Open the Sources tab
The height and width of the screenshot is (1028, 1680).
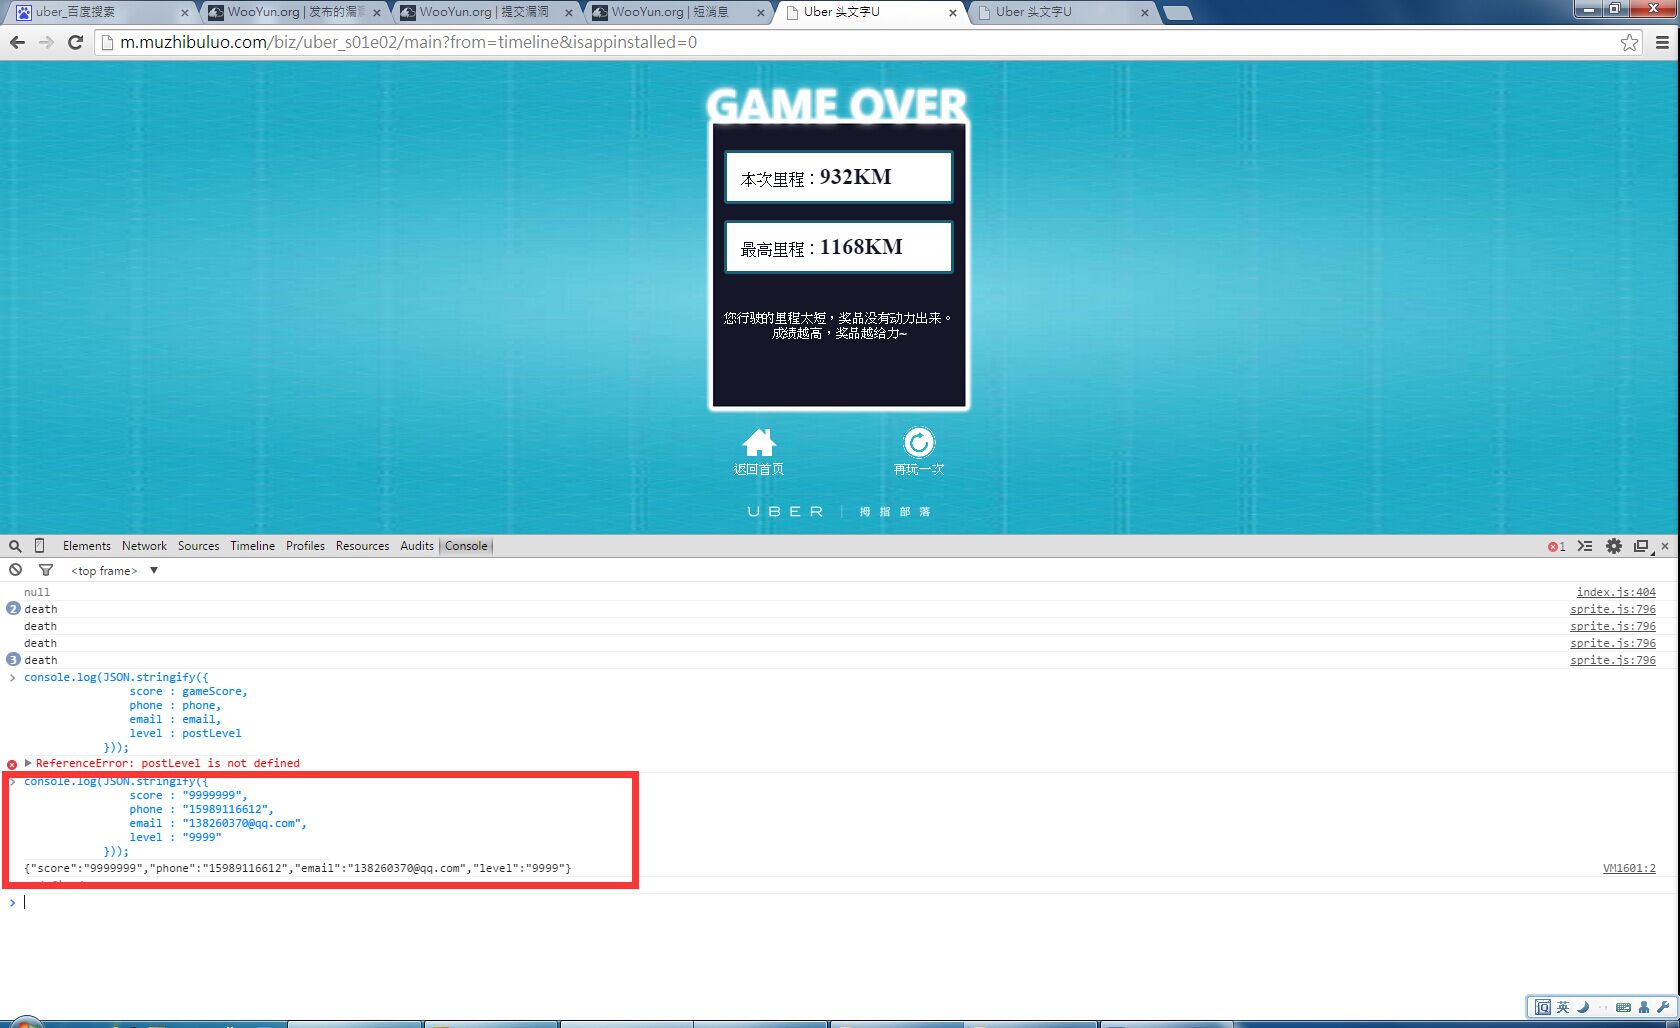coord(198,546)
